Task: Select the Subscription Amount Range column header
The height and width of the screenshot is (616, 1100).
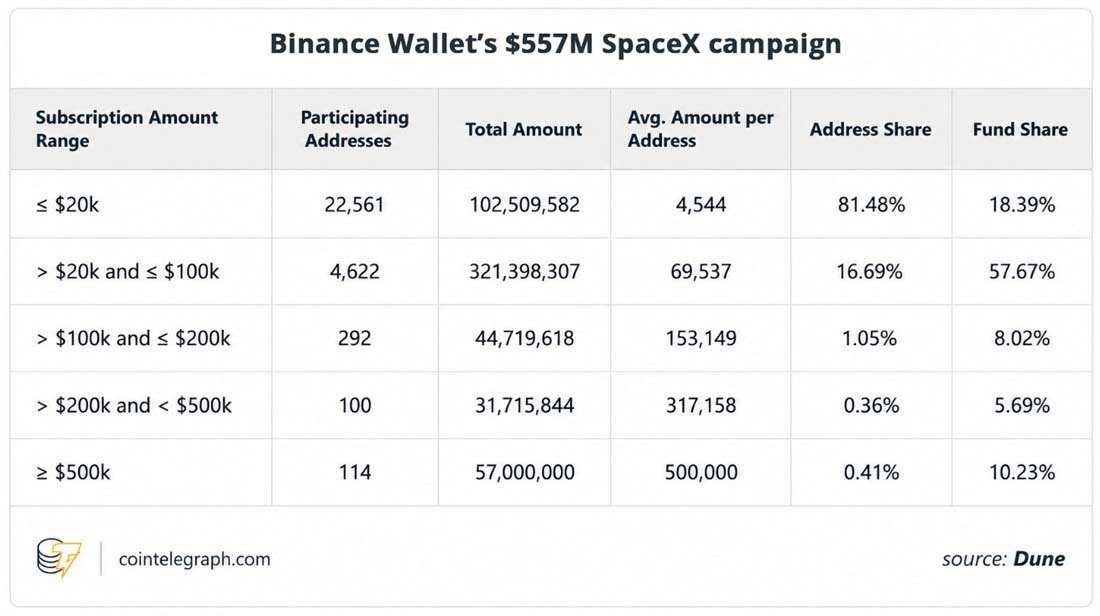Action: tap(127, 129)
